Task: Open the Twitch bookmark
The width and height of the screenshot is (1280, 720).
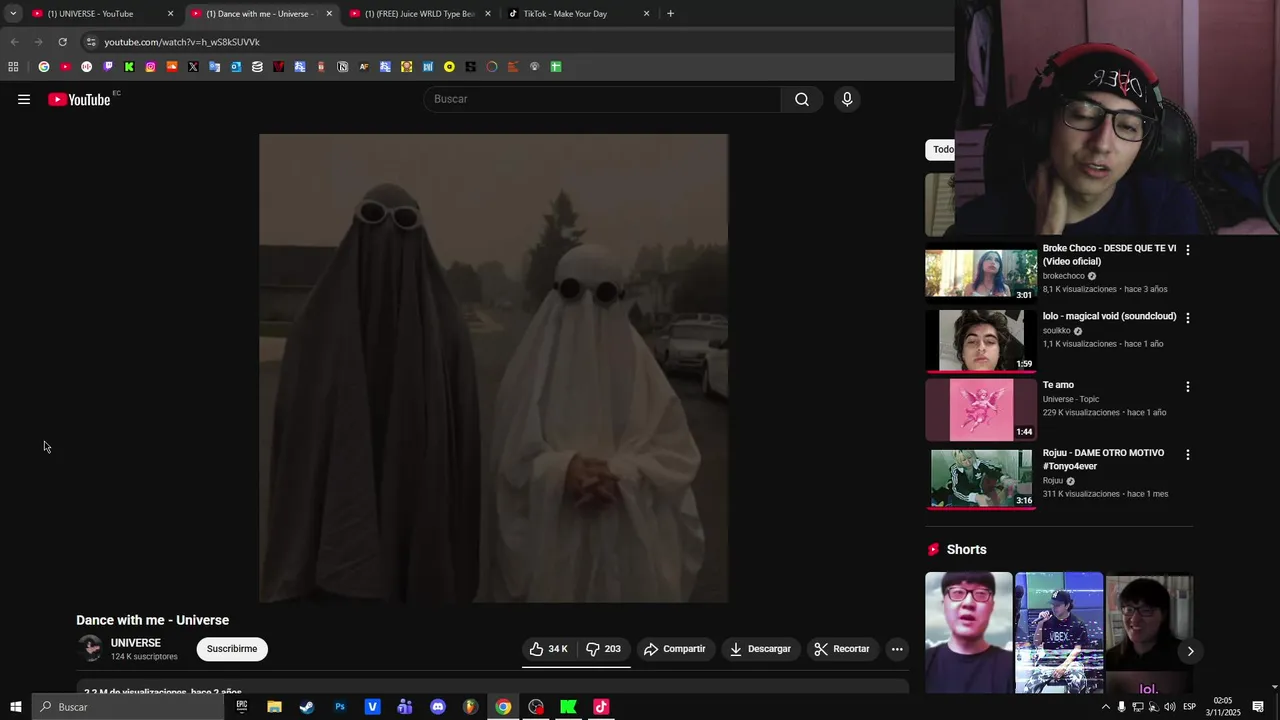Action: [x=108, y=67]
